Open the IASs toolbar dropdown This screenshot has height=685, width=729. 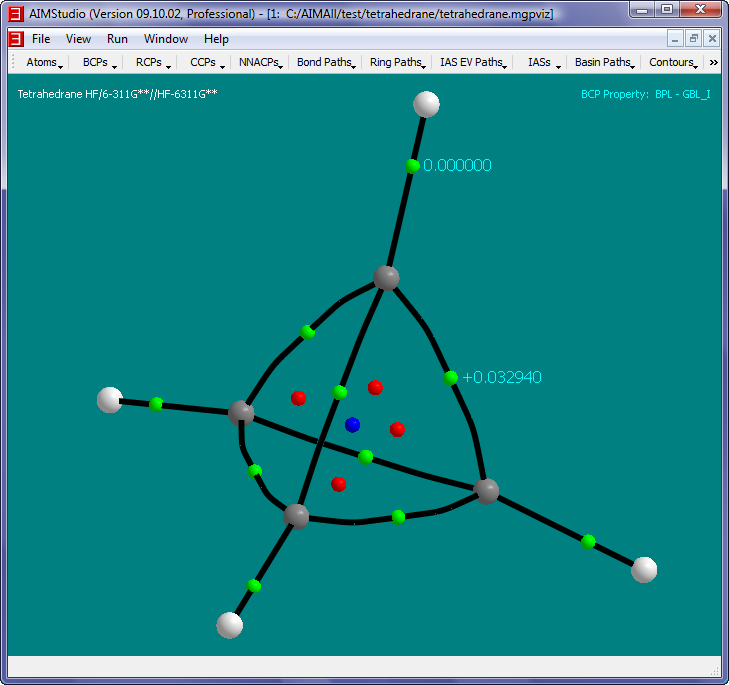(x=542, y=62)
